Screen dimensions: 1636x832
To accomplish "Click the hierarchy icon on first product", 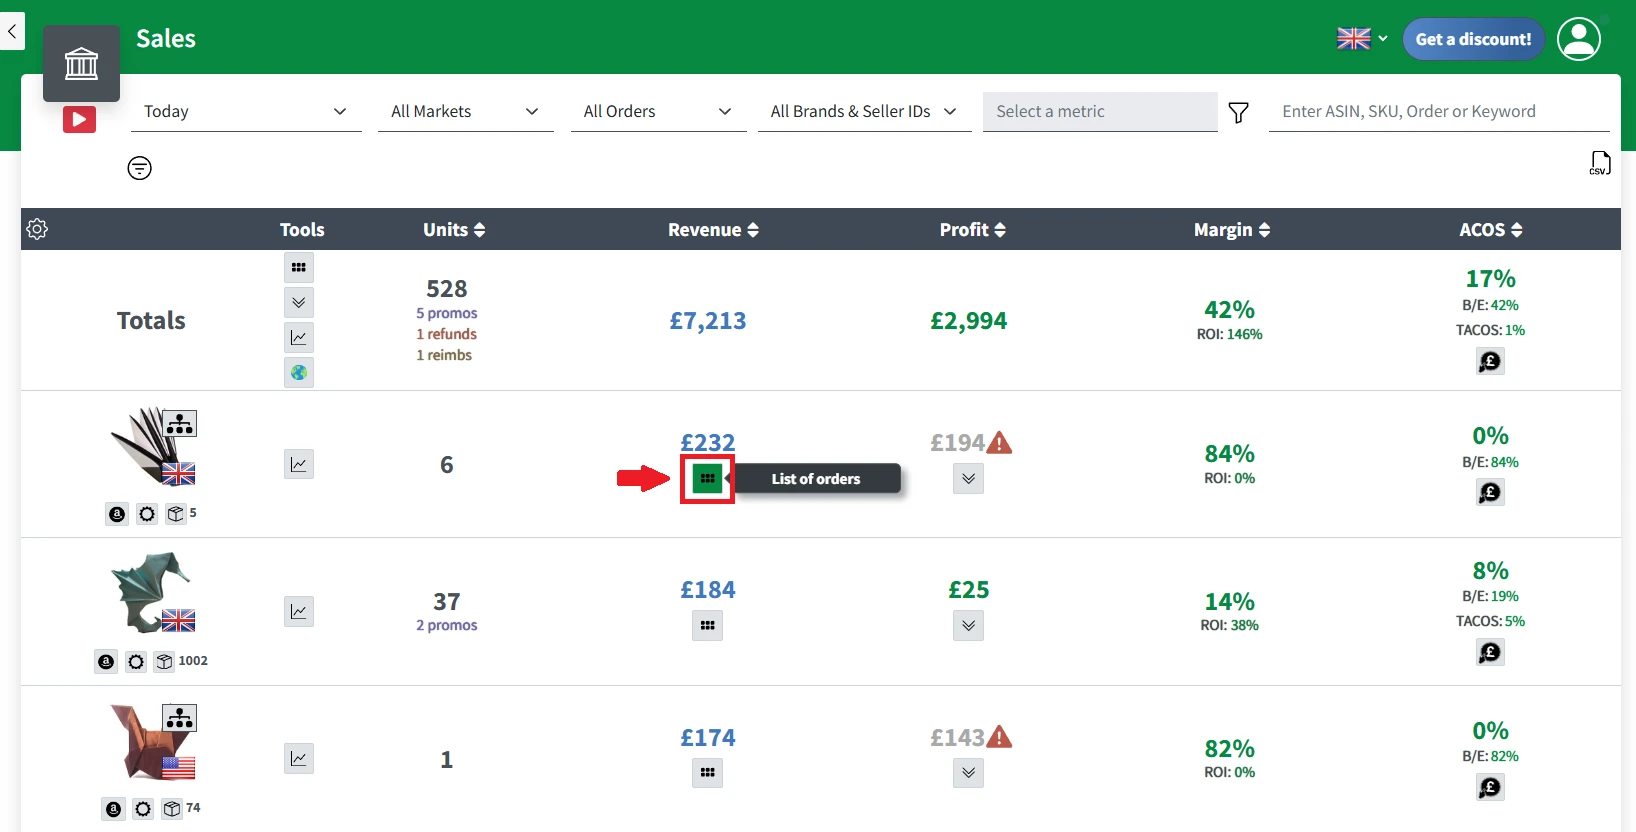I will point(180,424).
